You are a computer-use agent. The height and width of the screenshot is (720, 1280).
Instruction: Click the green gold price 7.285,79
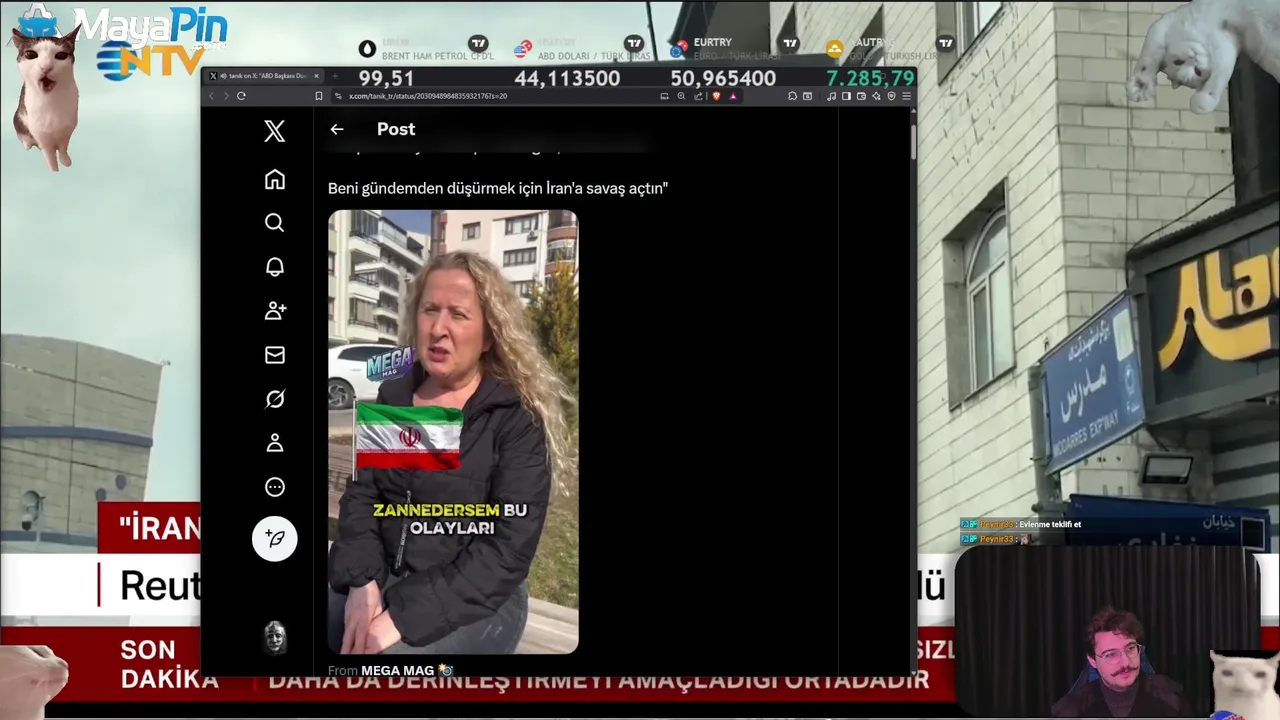point(870,78)
